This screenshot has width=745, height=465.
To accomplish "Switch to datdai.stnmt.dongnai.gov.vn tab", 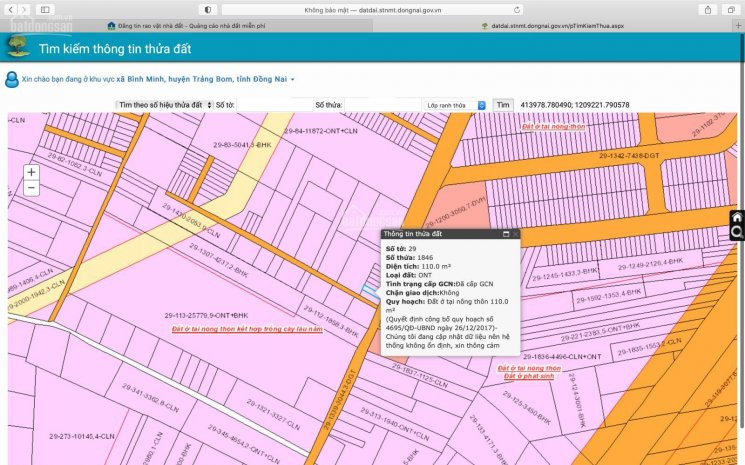I will click(553, 26).
